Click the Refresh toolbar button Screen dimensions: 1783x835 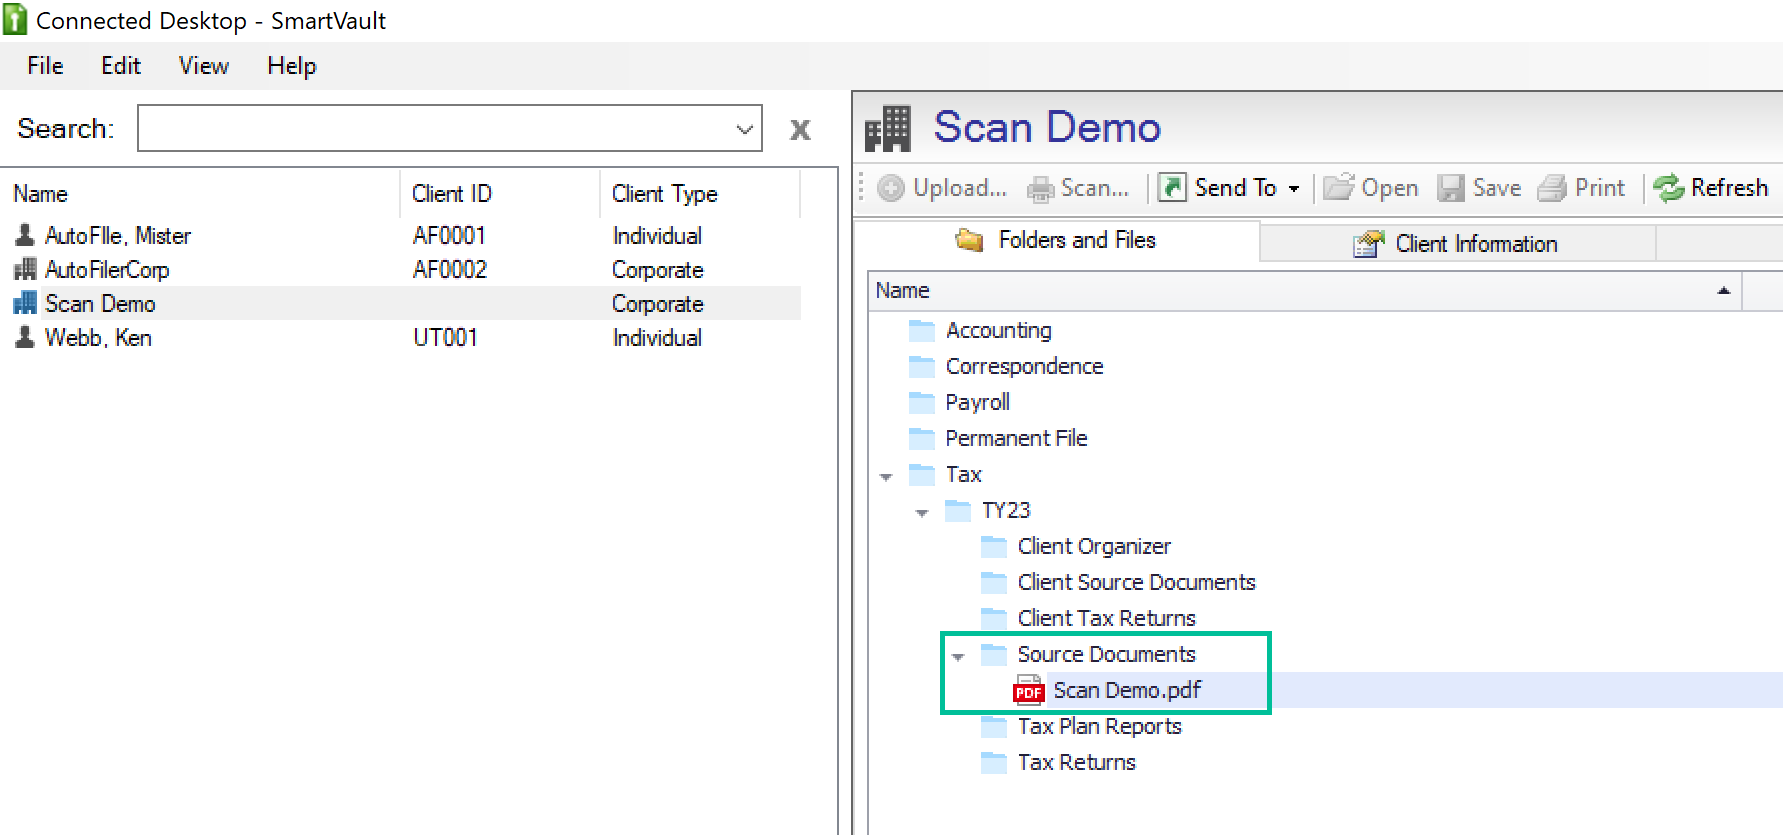pos(1711,188)
